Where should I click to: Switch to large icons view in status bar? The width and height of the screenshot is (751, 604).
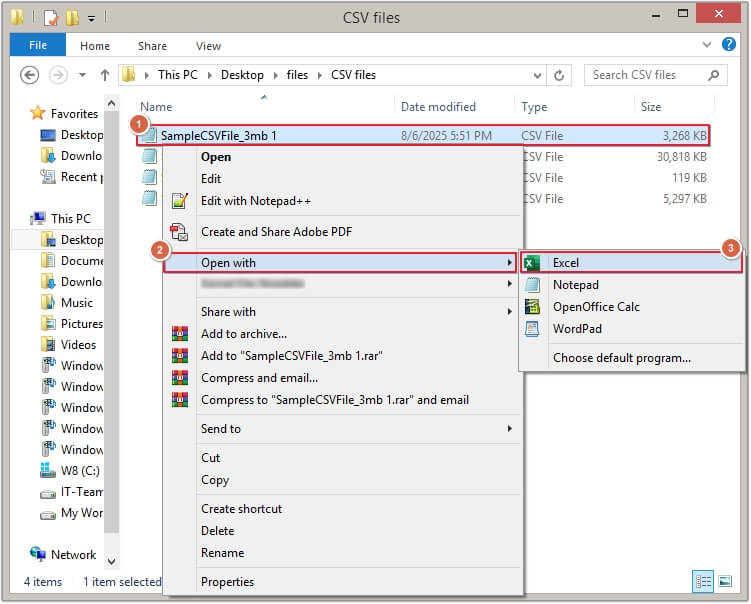coord(725,581)
